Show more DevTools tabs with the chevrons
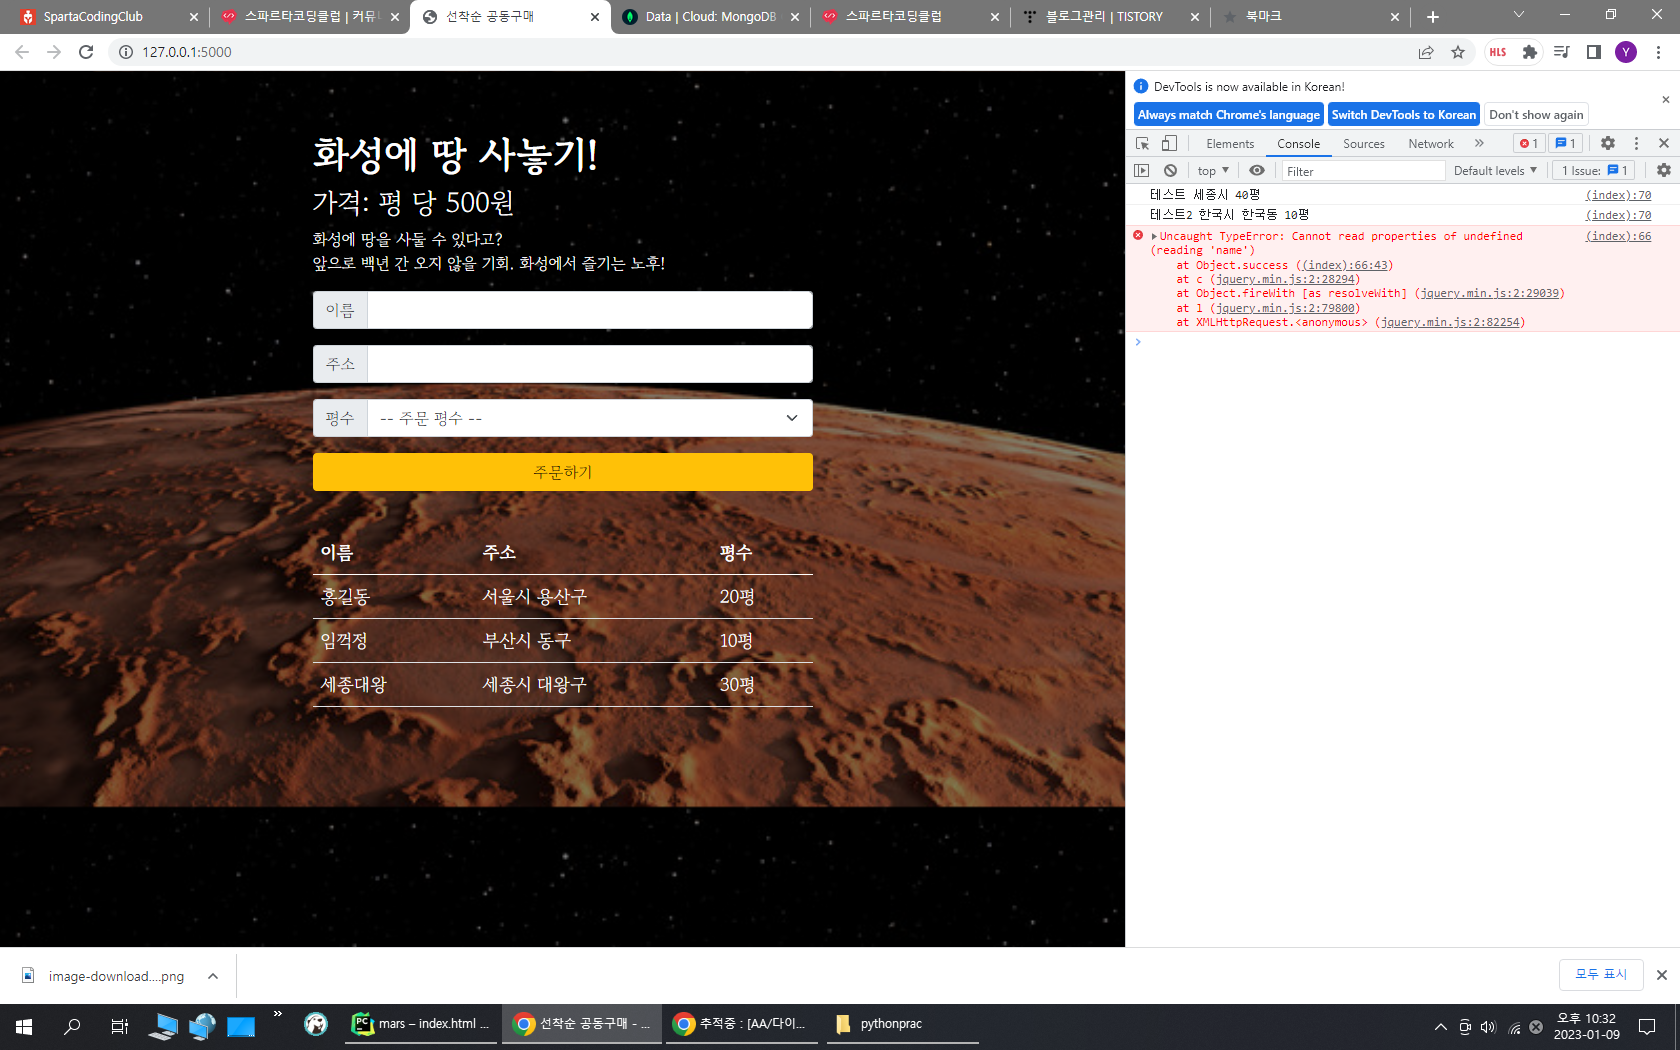 [x=1479, y=143]
